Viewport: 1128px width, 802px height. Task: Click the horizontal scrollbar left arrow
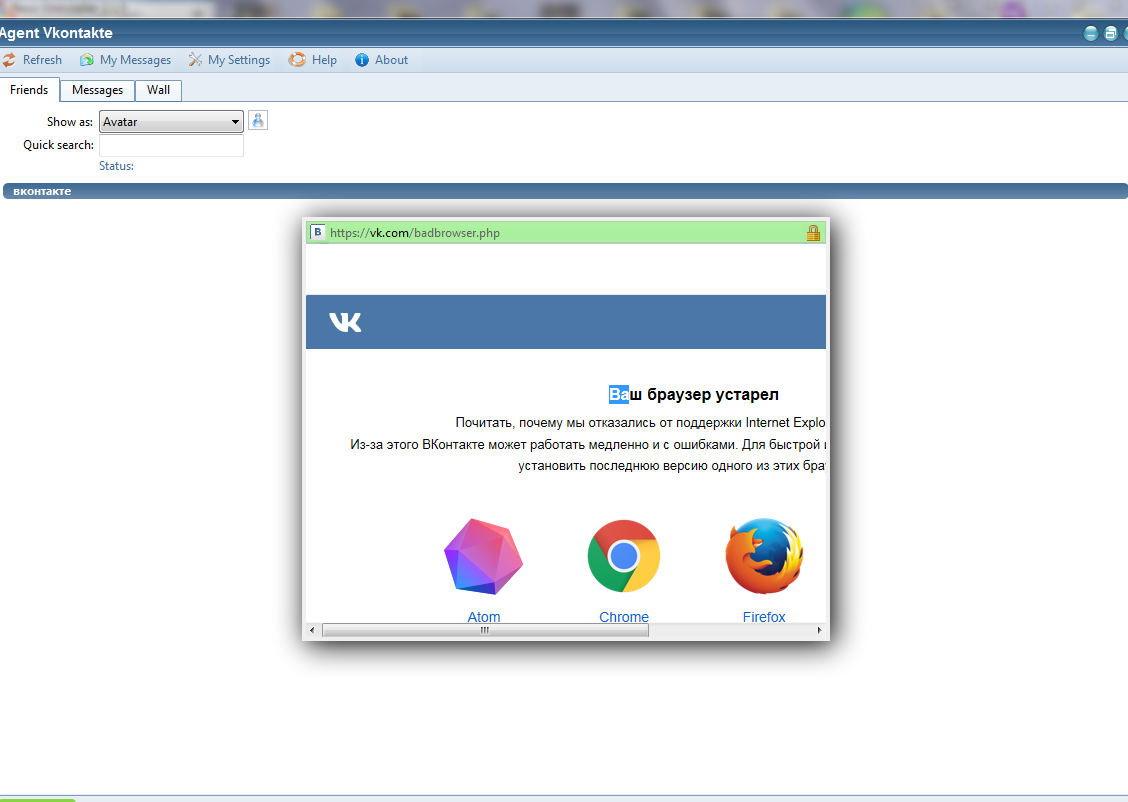click(x=312, y=630)
